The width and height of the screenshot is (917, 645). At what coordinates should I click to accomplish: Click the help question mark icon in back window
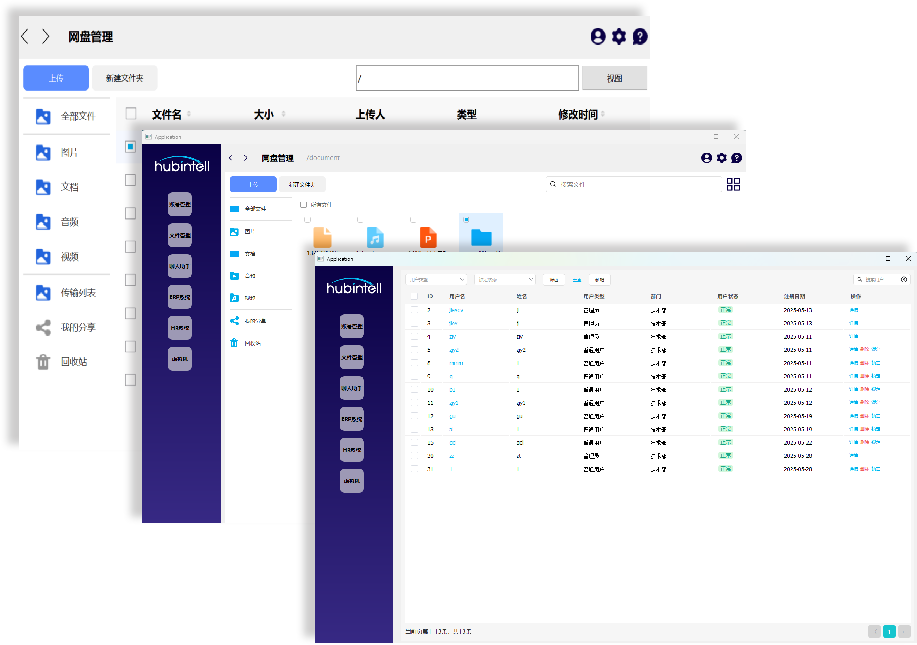click(640, 37)
